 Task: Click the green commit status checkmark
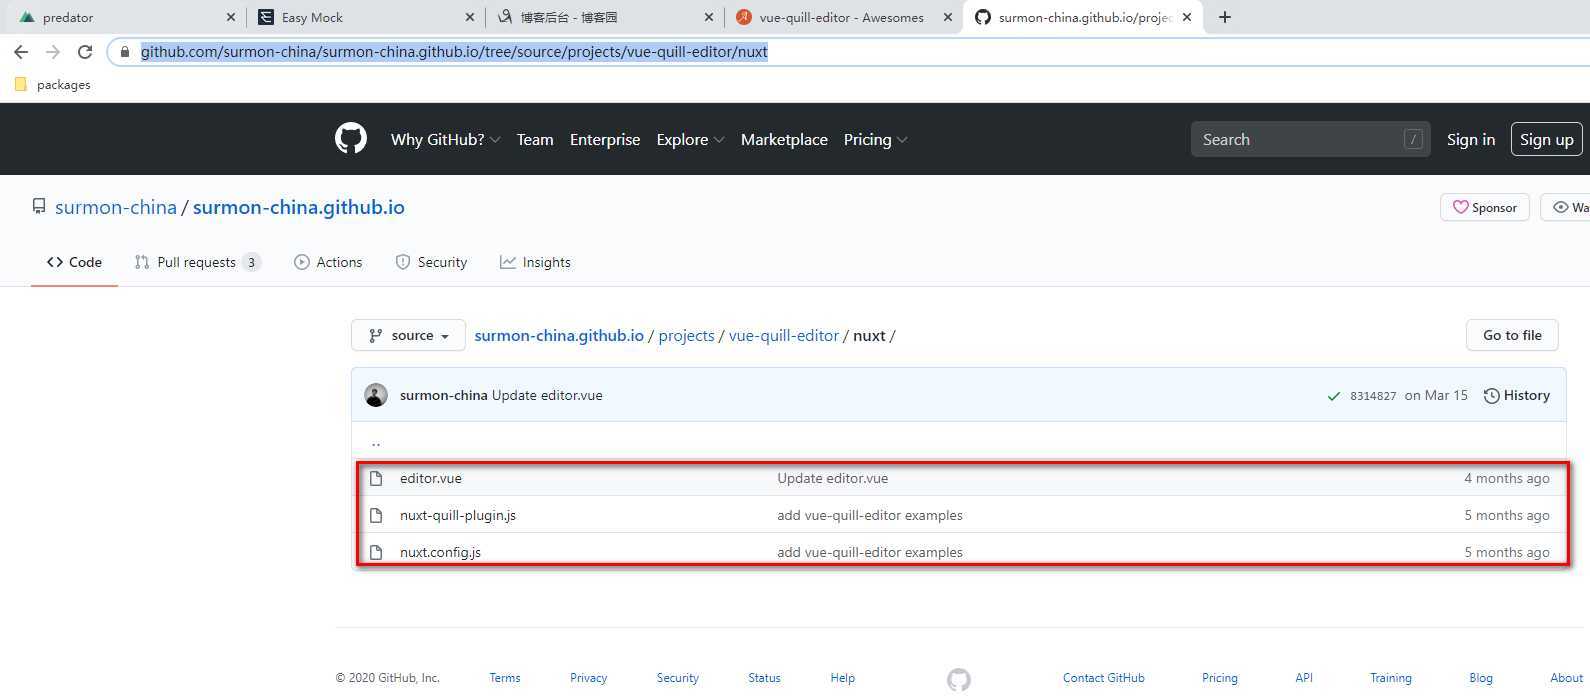[1333, 396]
